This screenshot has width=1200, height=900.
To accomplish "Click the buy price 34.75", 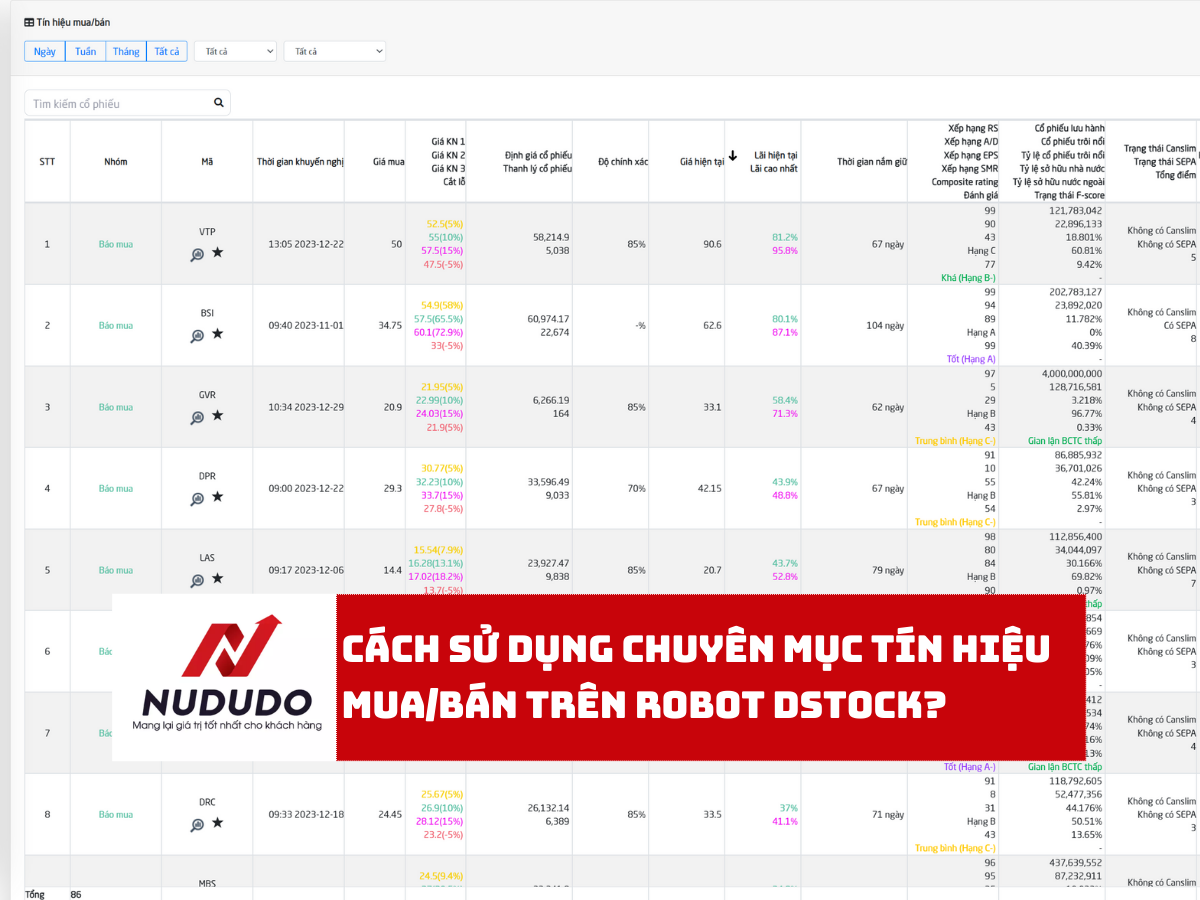I will [390, 325].
